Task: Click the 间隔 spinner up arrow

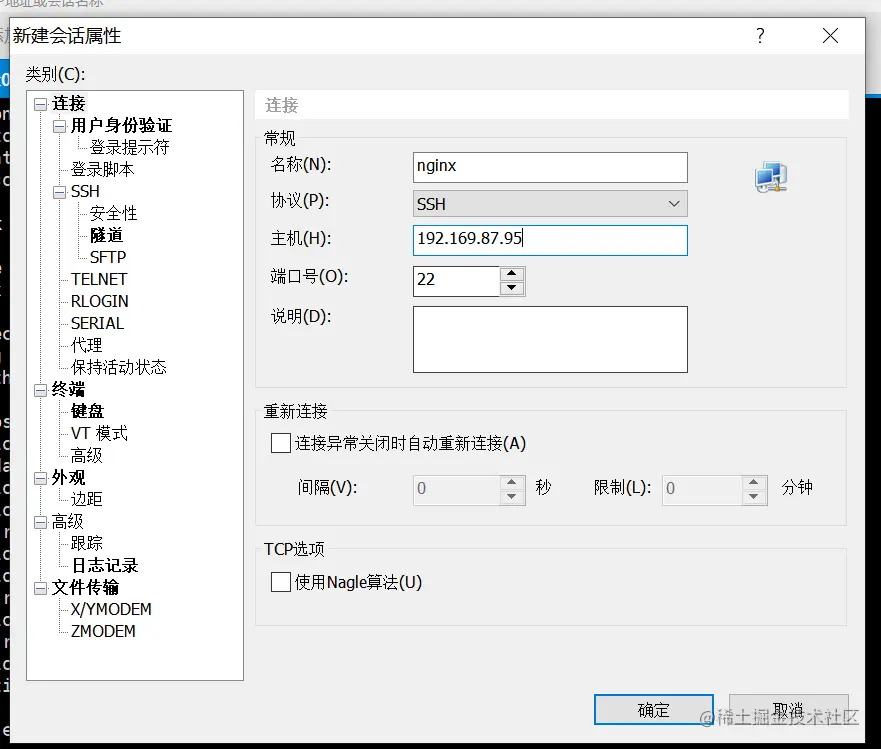Action: (x=512, y=482)
